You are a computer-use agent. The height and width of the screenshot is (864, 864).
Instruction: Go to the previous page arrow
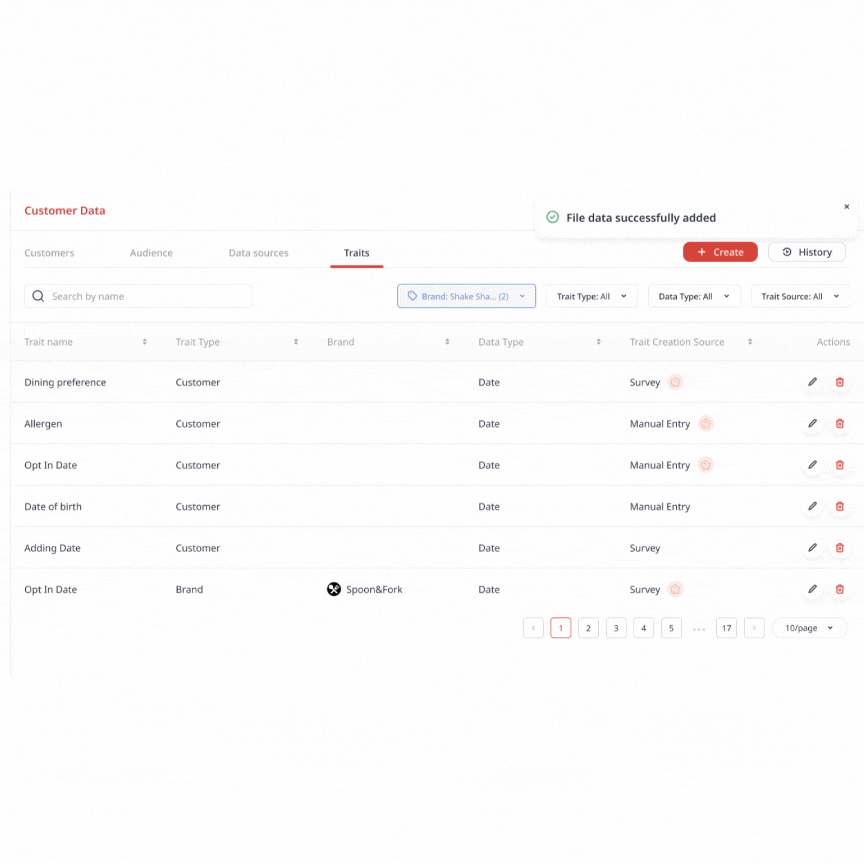[533, 628]
